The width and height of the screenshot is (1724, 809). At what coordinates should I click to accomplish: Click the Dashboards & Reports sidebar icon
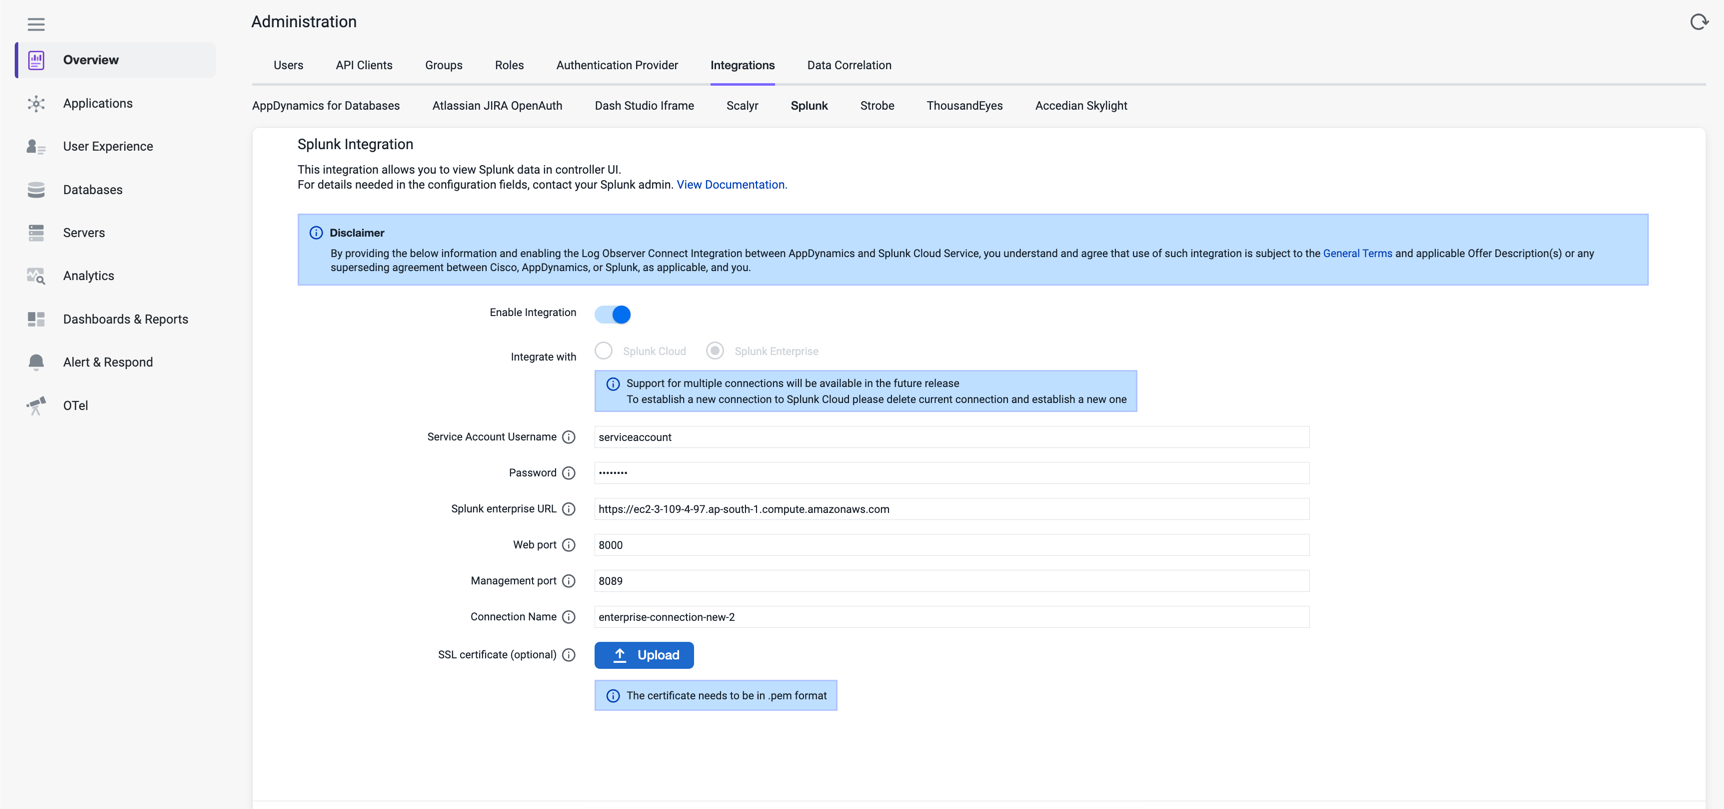pos(36,319)
